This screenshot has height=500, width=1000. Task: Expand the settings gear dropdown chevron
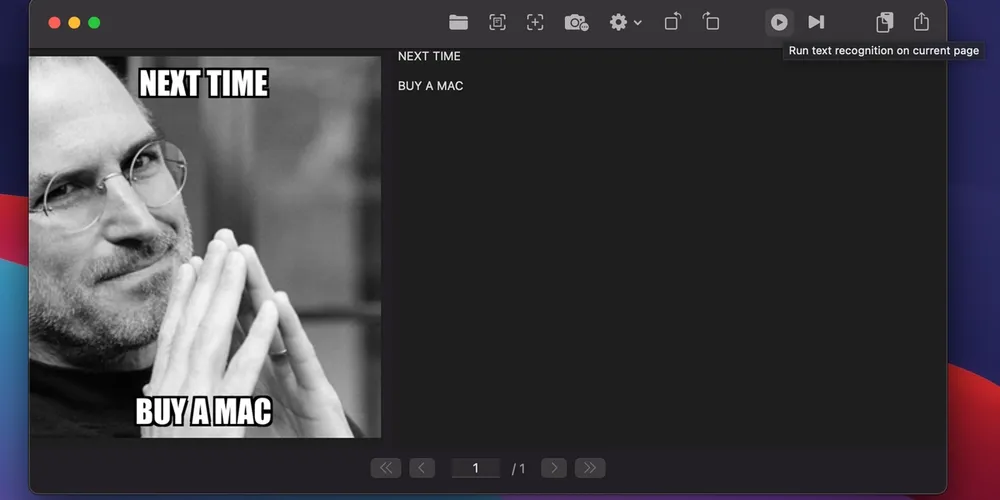click(x=638, y=23)
